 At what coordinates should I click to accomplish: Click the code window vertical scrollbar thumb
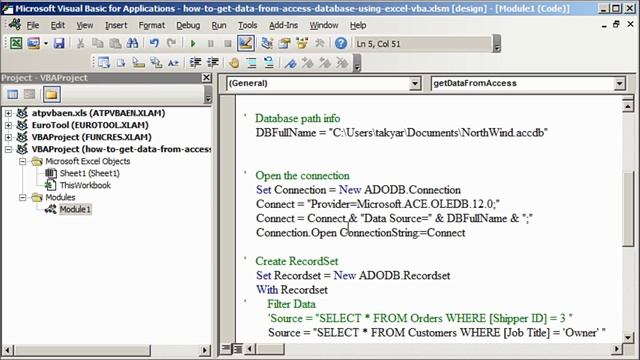tap(628, 209)
